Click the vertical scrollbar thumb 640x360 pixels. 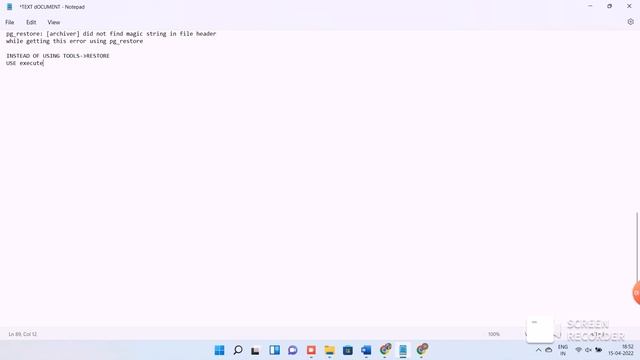(x=637, y=246)
